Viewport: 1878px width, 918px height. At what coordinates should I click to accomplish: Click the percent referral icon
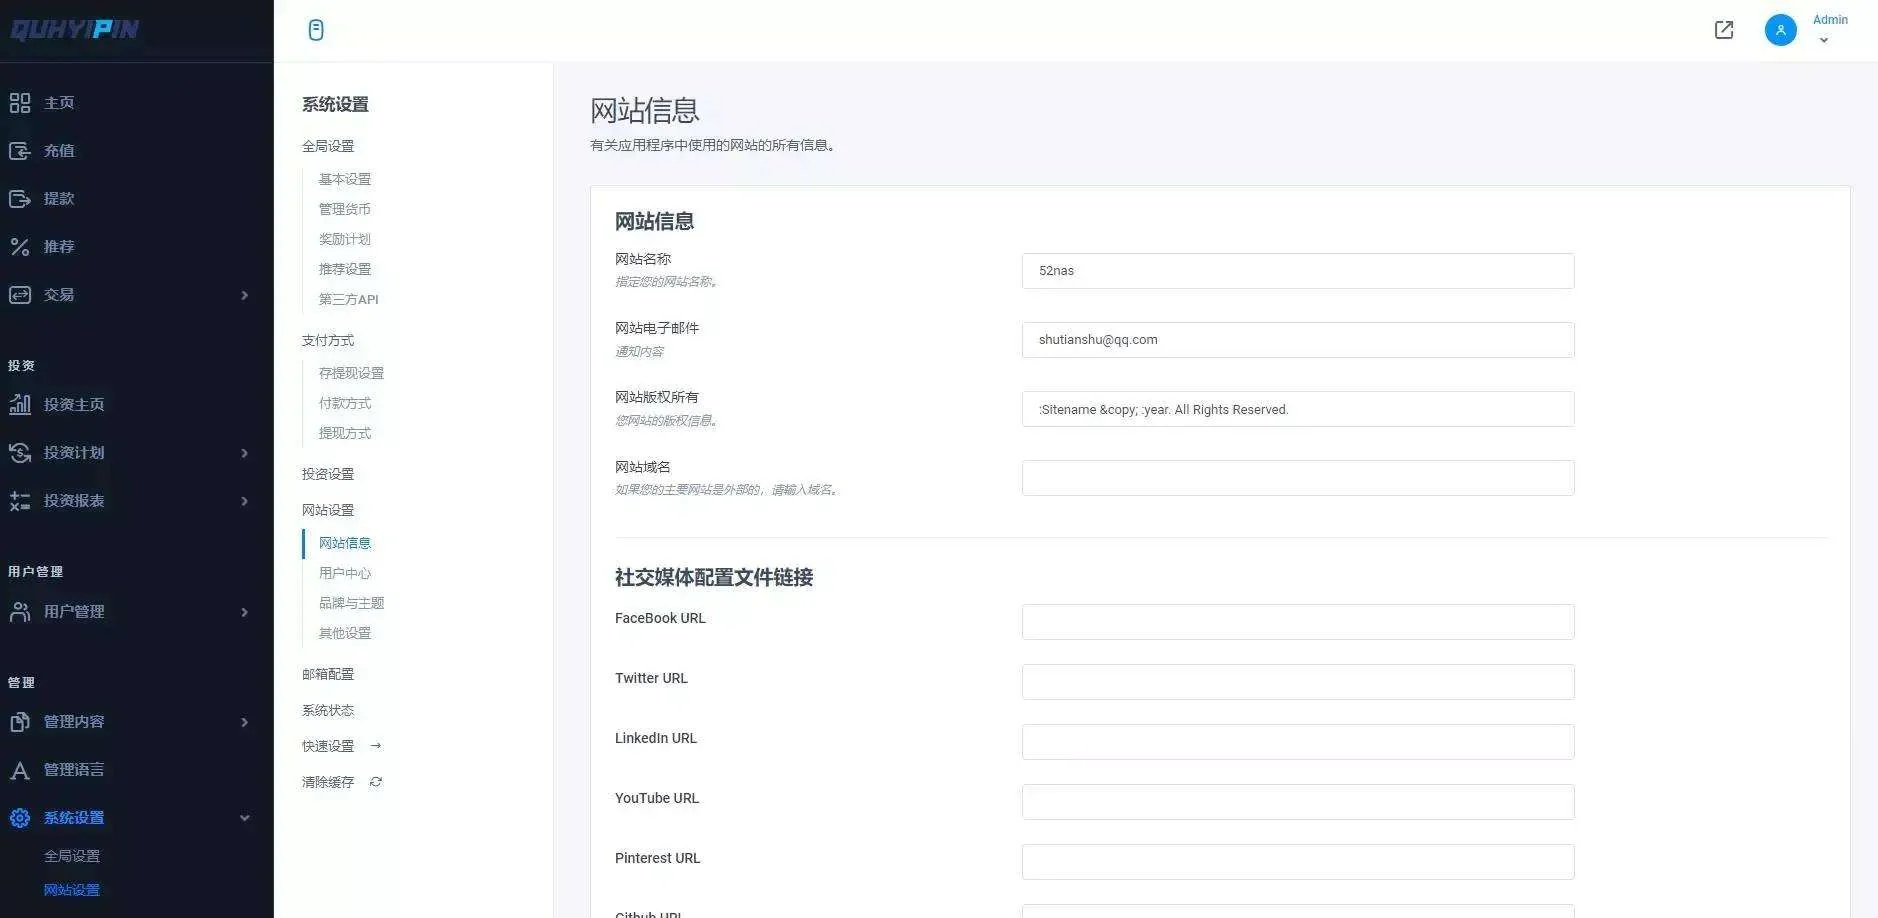20,247
